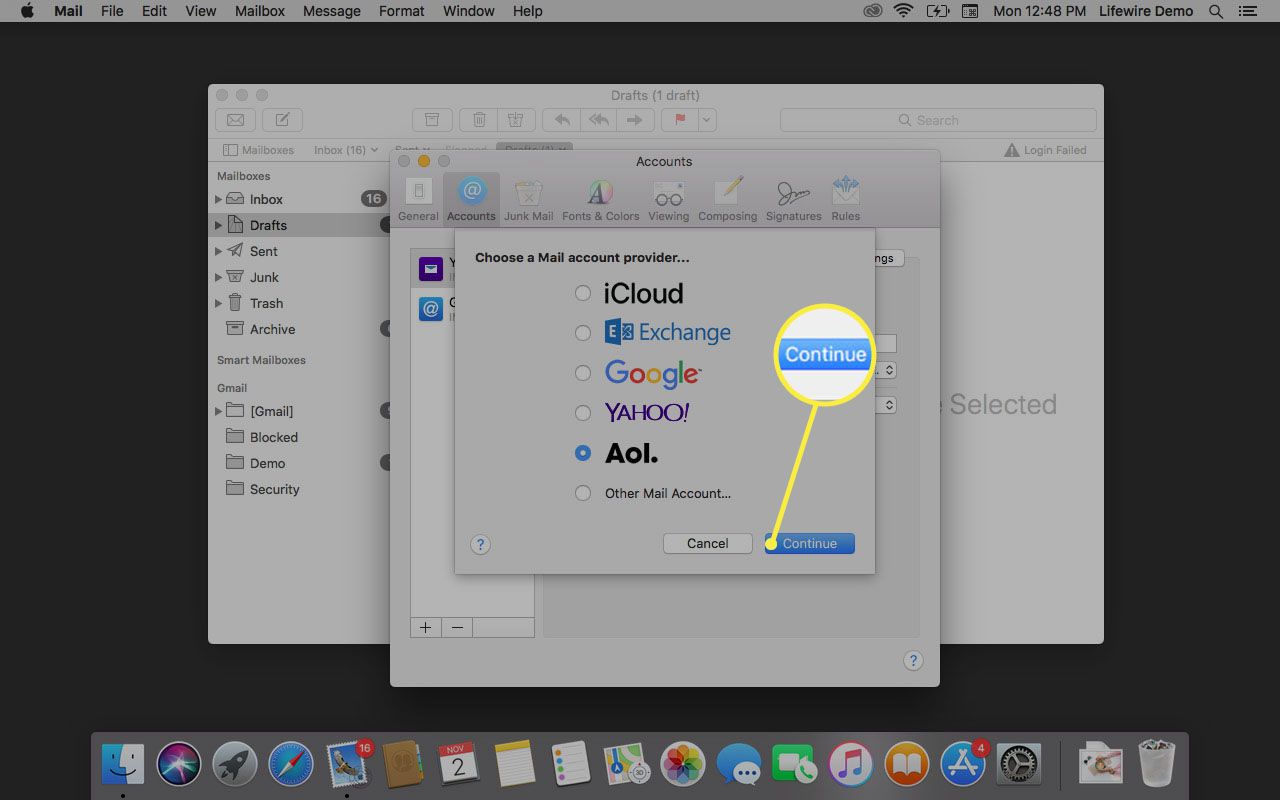Open Signatures preferences tab

pos(793,200)
